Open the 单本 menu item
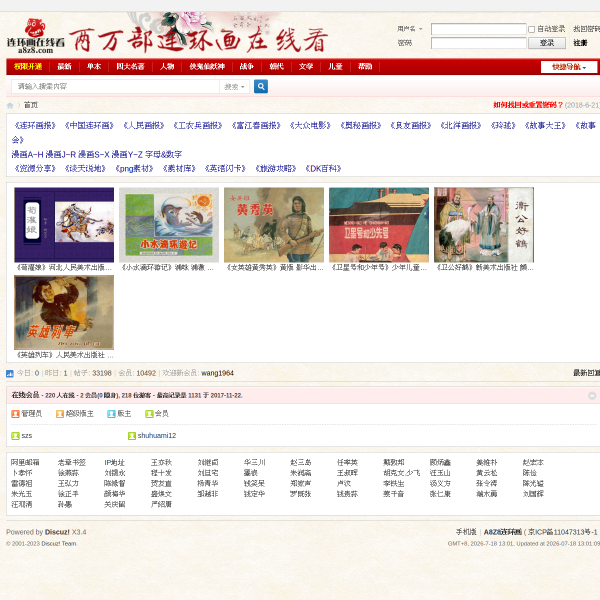 94,67
